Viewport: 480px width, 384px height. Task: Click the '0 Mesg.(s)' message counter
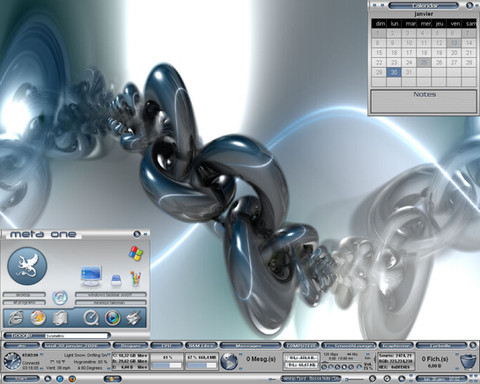click(261, 359)
